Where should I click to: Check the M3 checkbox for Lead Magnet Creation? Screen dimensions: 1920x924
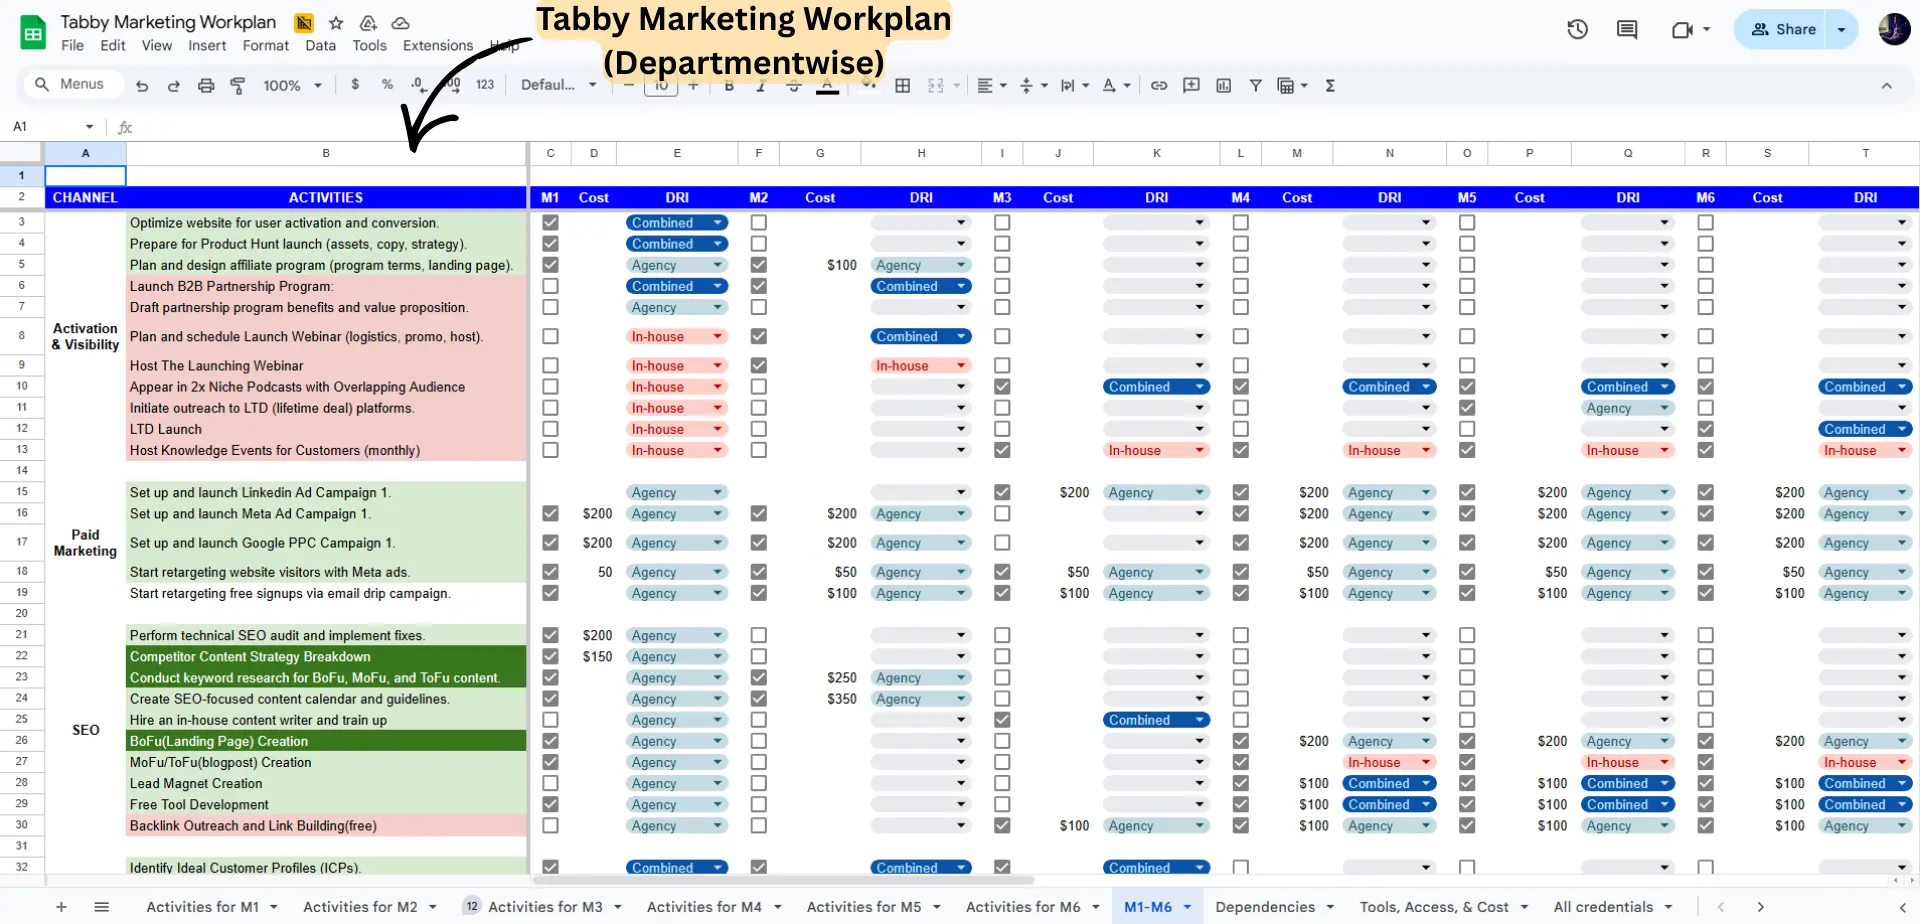pyautogui.click(x=1002, y=783)
